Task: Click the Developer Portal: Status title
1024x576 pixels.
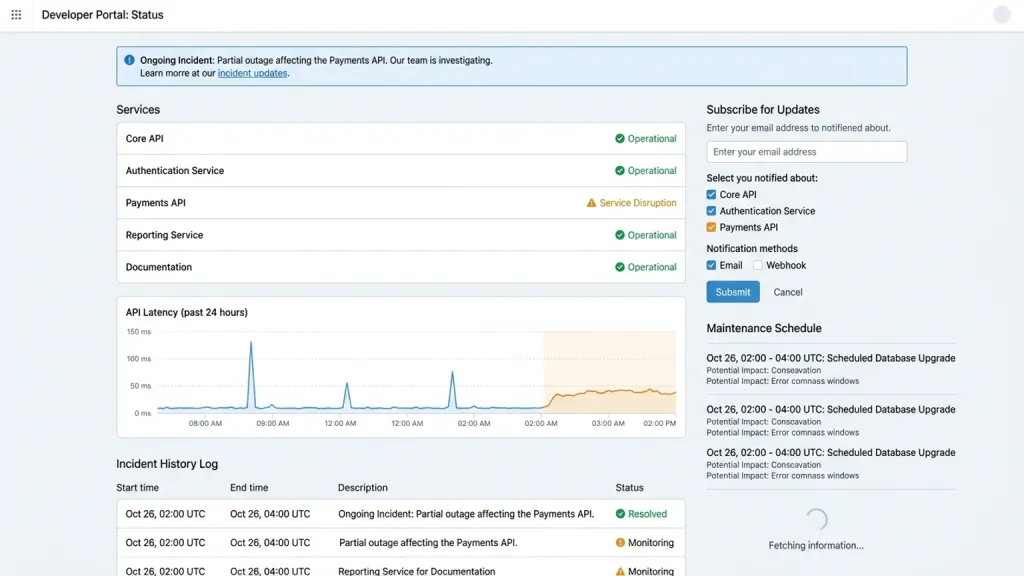Action: (x=103, y=14)
